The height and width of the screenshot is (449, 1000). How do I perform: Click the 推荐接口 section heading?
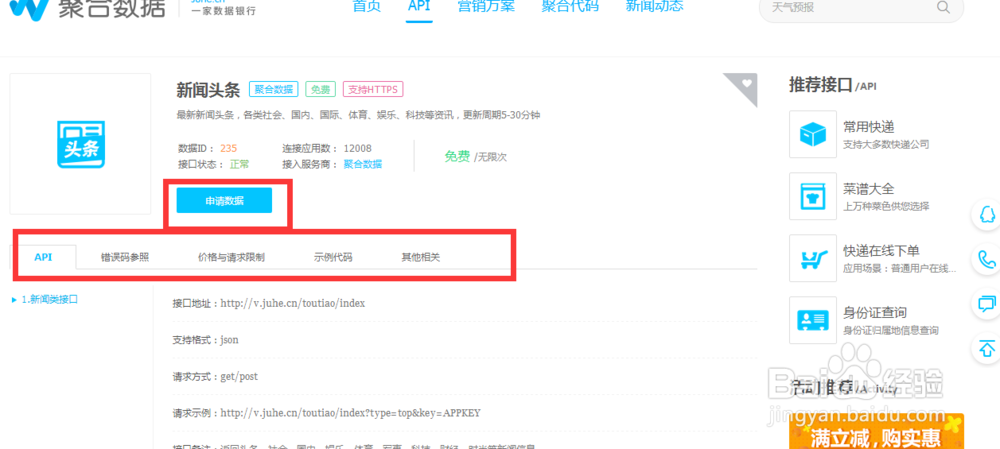pos(833,85)
